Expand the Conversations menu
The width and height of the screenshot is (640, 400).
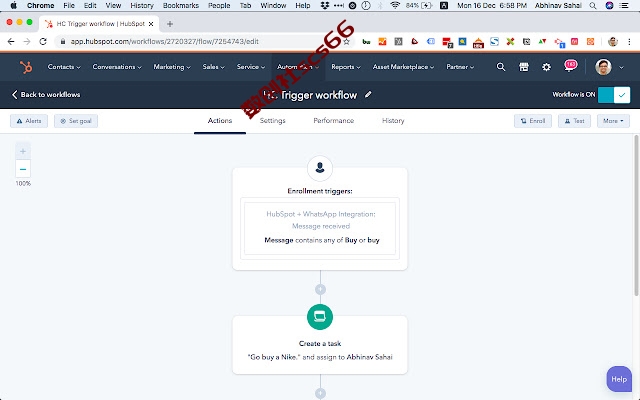click(117, 67)
